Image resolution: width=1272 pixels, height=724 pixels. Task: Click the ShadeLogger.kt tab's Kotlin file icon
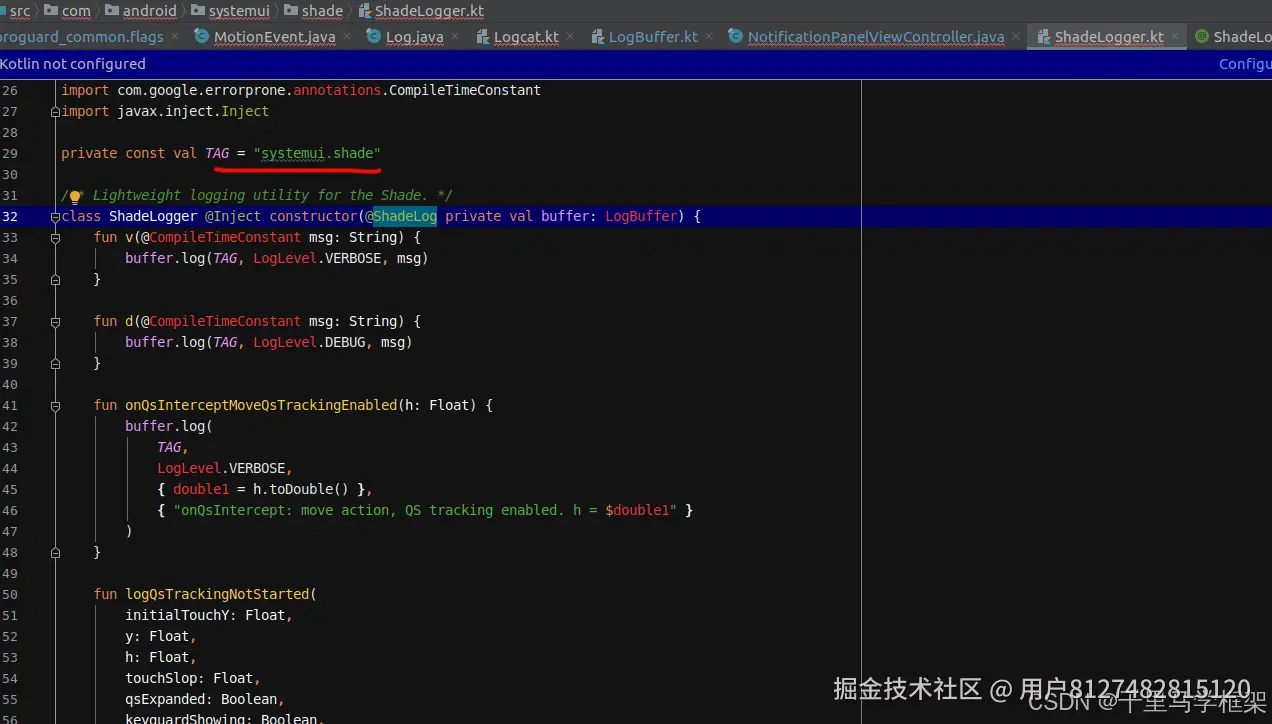[x=1043, y=37]
